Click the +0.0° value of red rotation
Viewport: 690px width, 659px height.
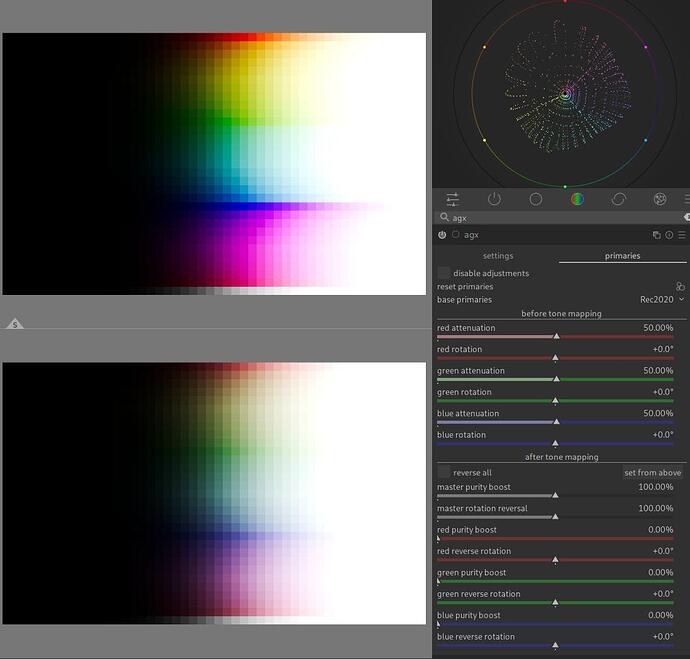point(663,349)
